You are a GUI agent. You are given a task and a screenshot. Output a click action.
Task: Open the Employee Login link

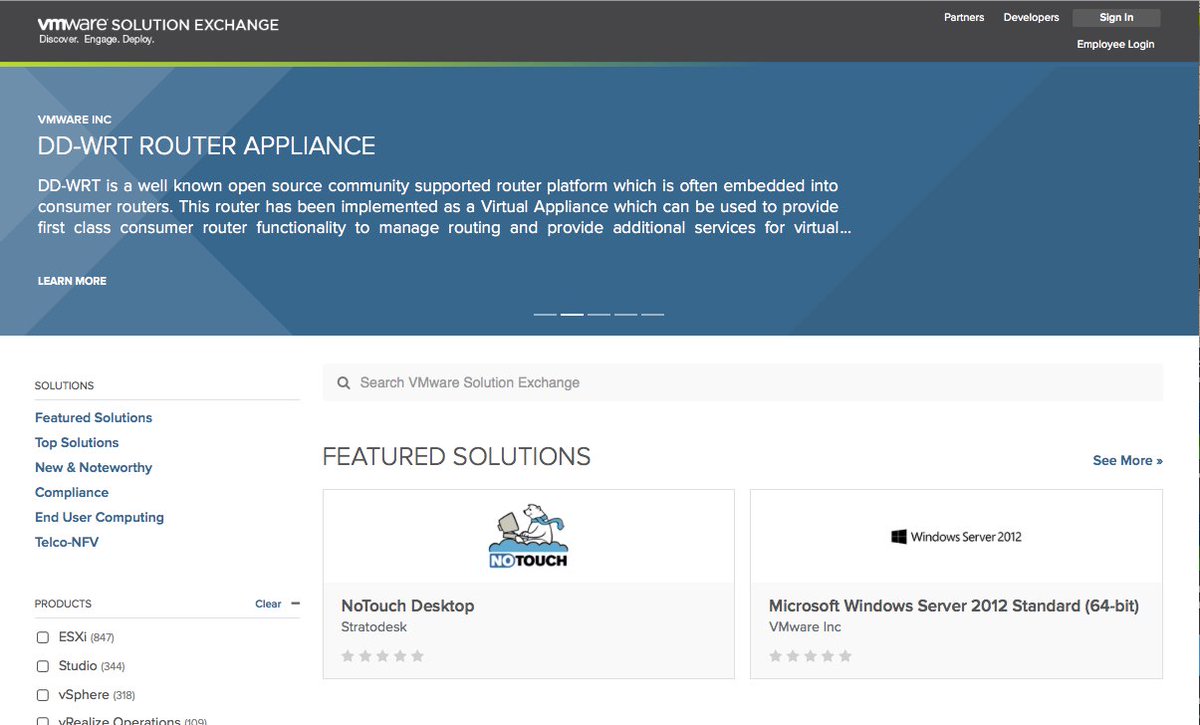coord(1115,44)
